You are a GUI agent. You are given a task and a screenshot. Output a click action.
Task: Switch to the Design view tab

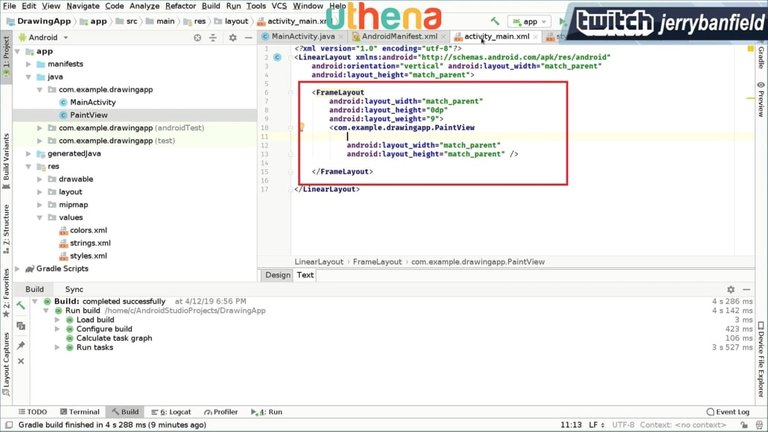(277, 275)
